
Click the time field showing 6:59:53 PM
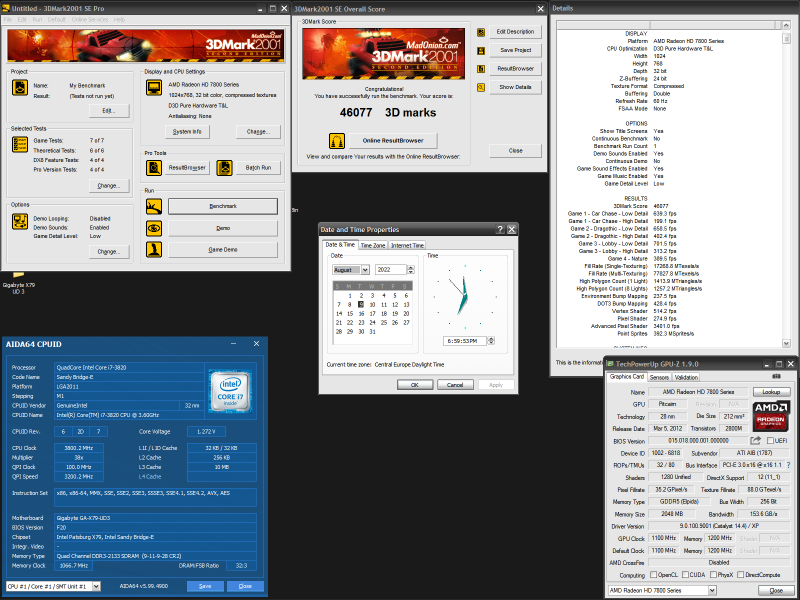465,341
